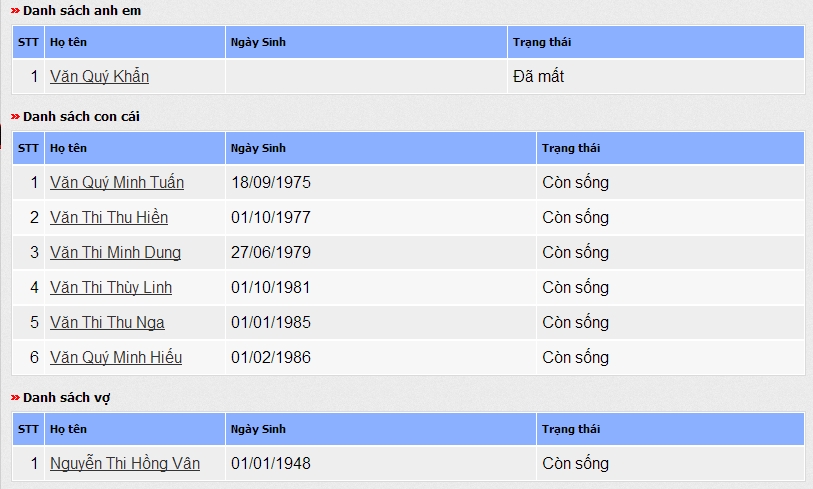This screenshot has width=813, height=489.
Task: Click the Nguyễn Thi Hồng Vân link
Action: coord(125,463)
